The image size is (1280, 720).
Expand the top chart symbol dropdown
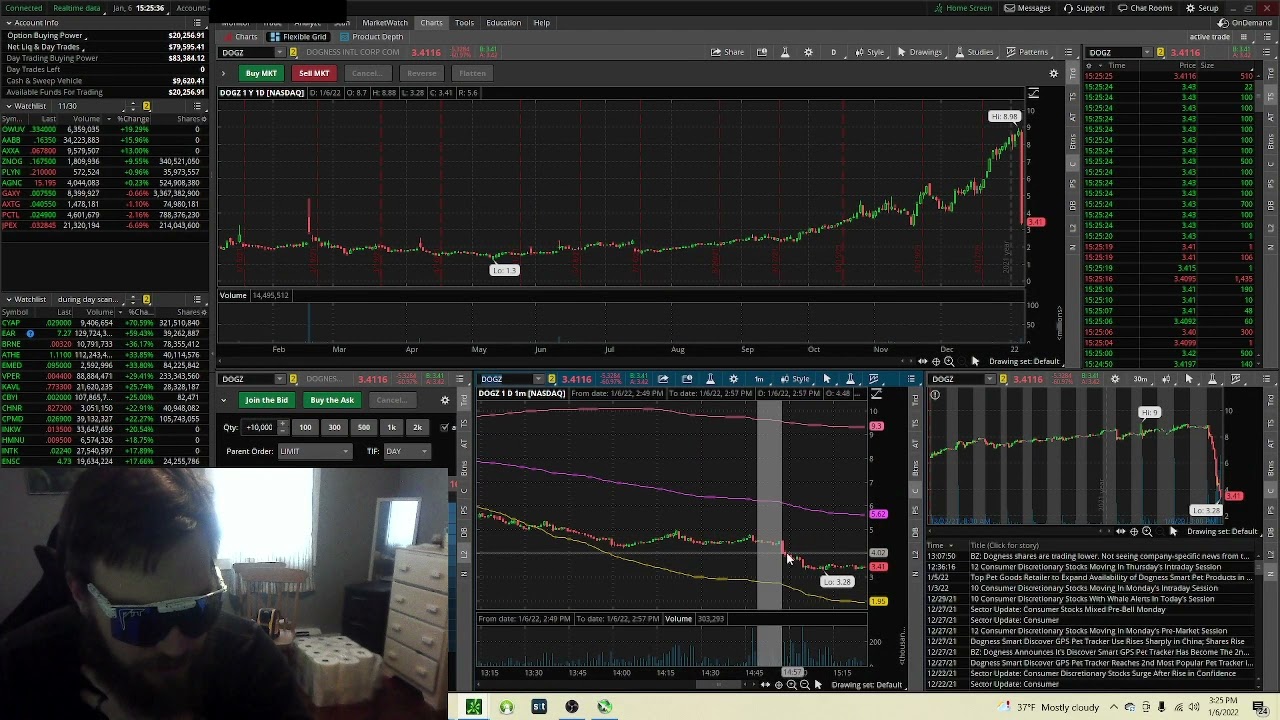[x=278, y=52]
